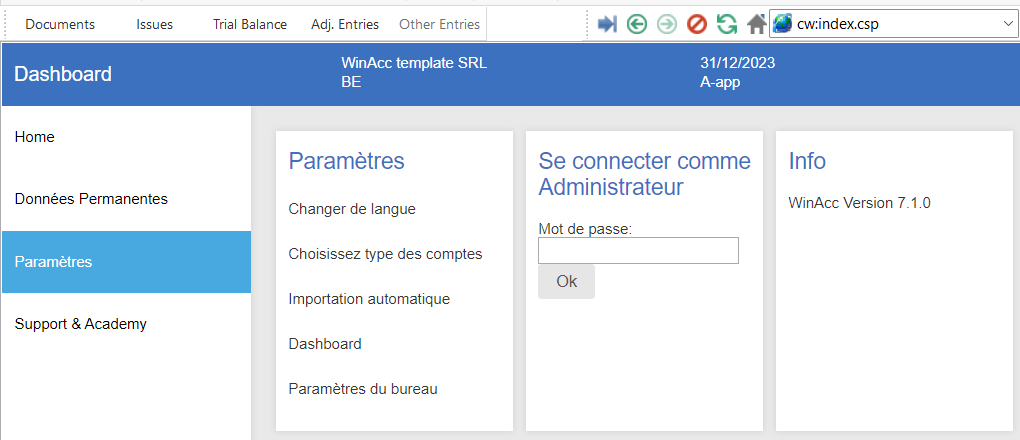The height and width of the screenshot is (440, 1020).
Task: Go back with green left arrow
Action: [637, 25]
